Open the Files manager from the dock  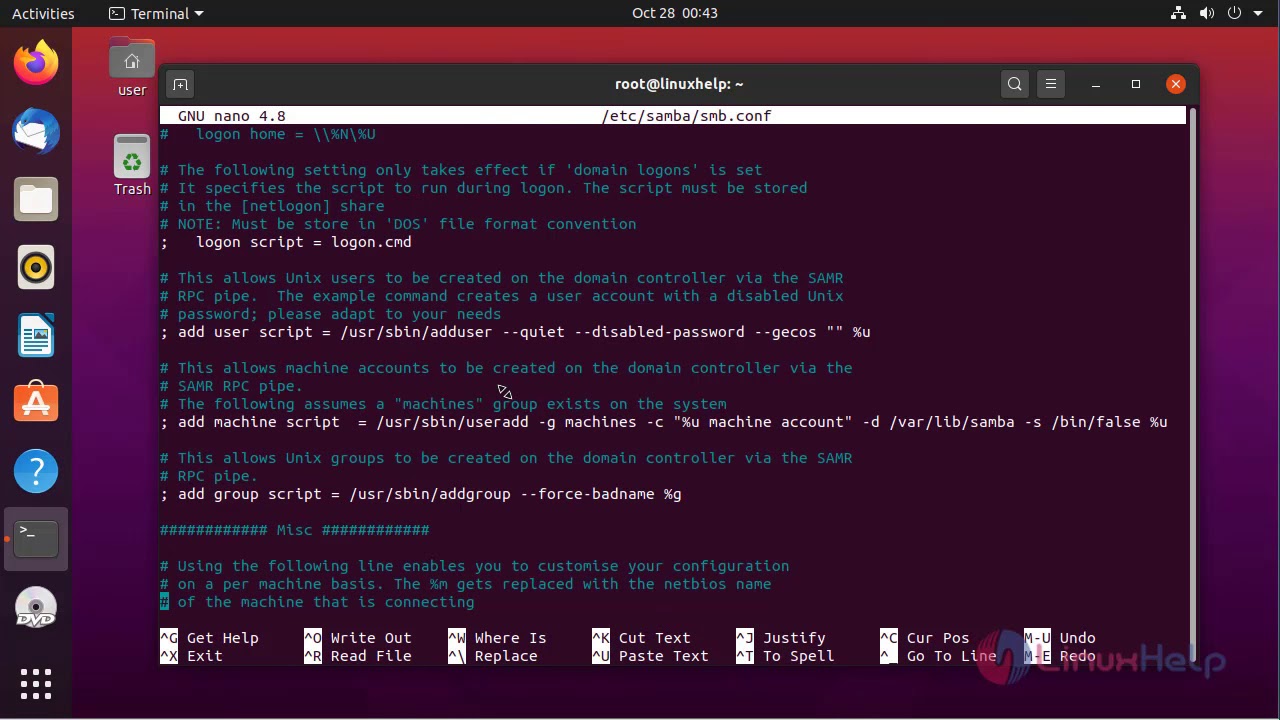click(36, 199)
